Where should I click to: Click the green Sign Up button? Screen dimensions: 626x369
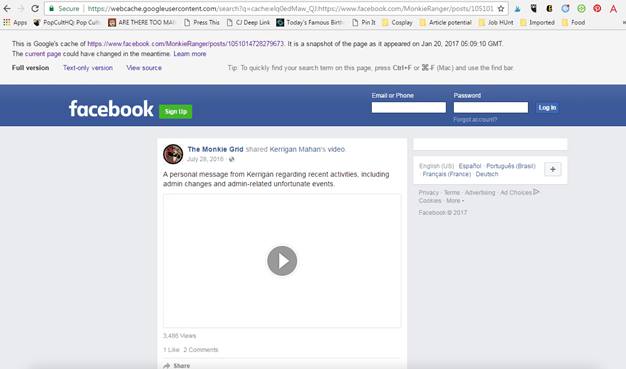point(176,111)
